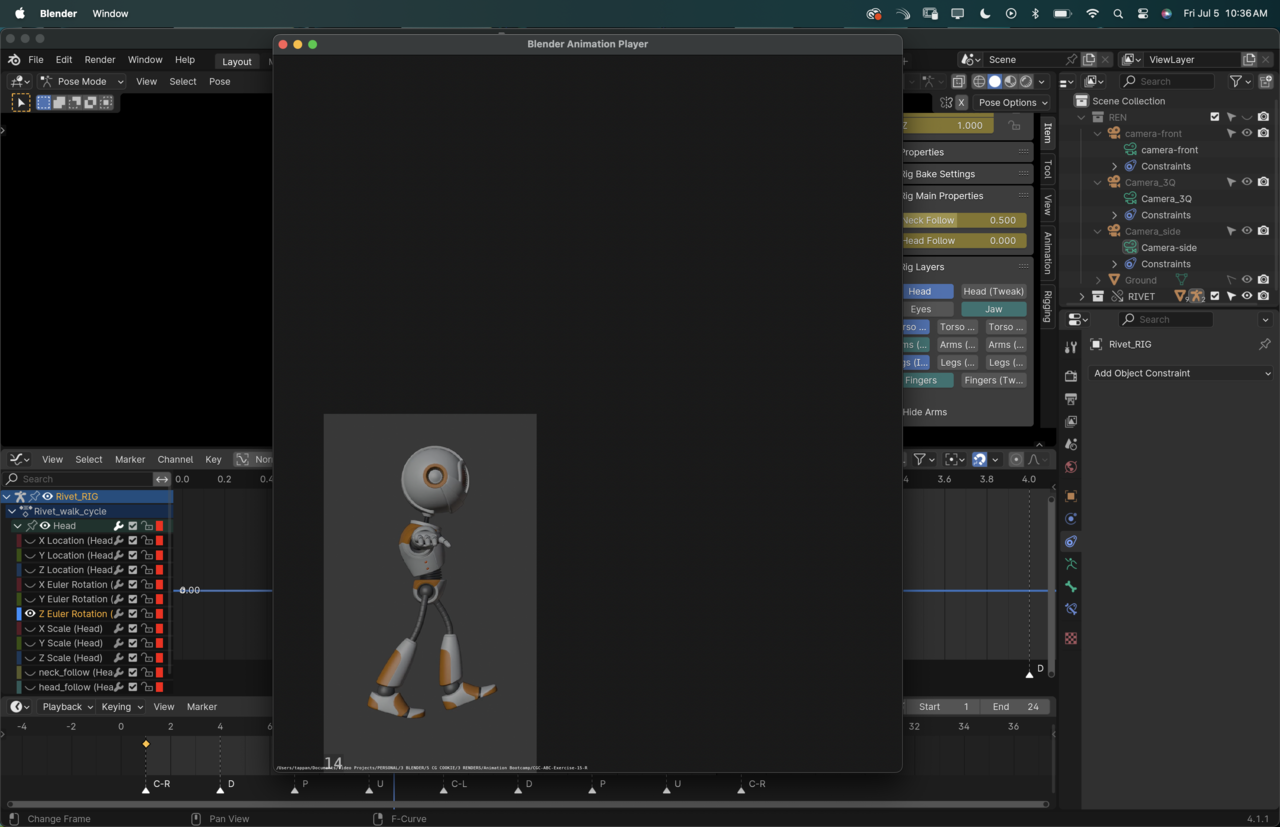
Task: Select solid viewport shading mode
Action: [x=995, y=82]
